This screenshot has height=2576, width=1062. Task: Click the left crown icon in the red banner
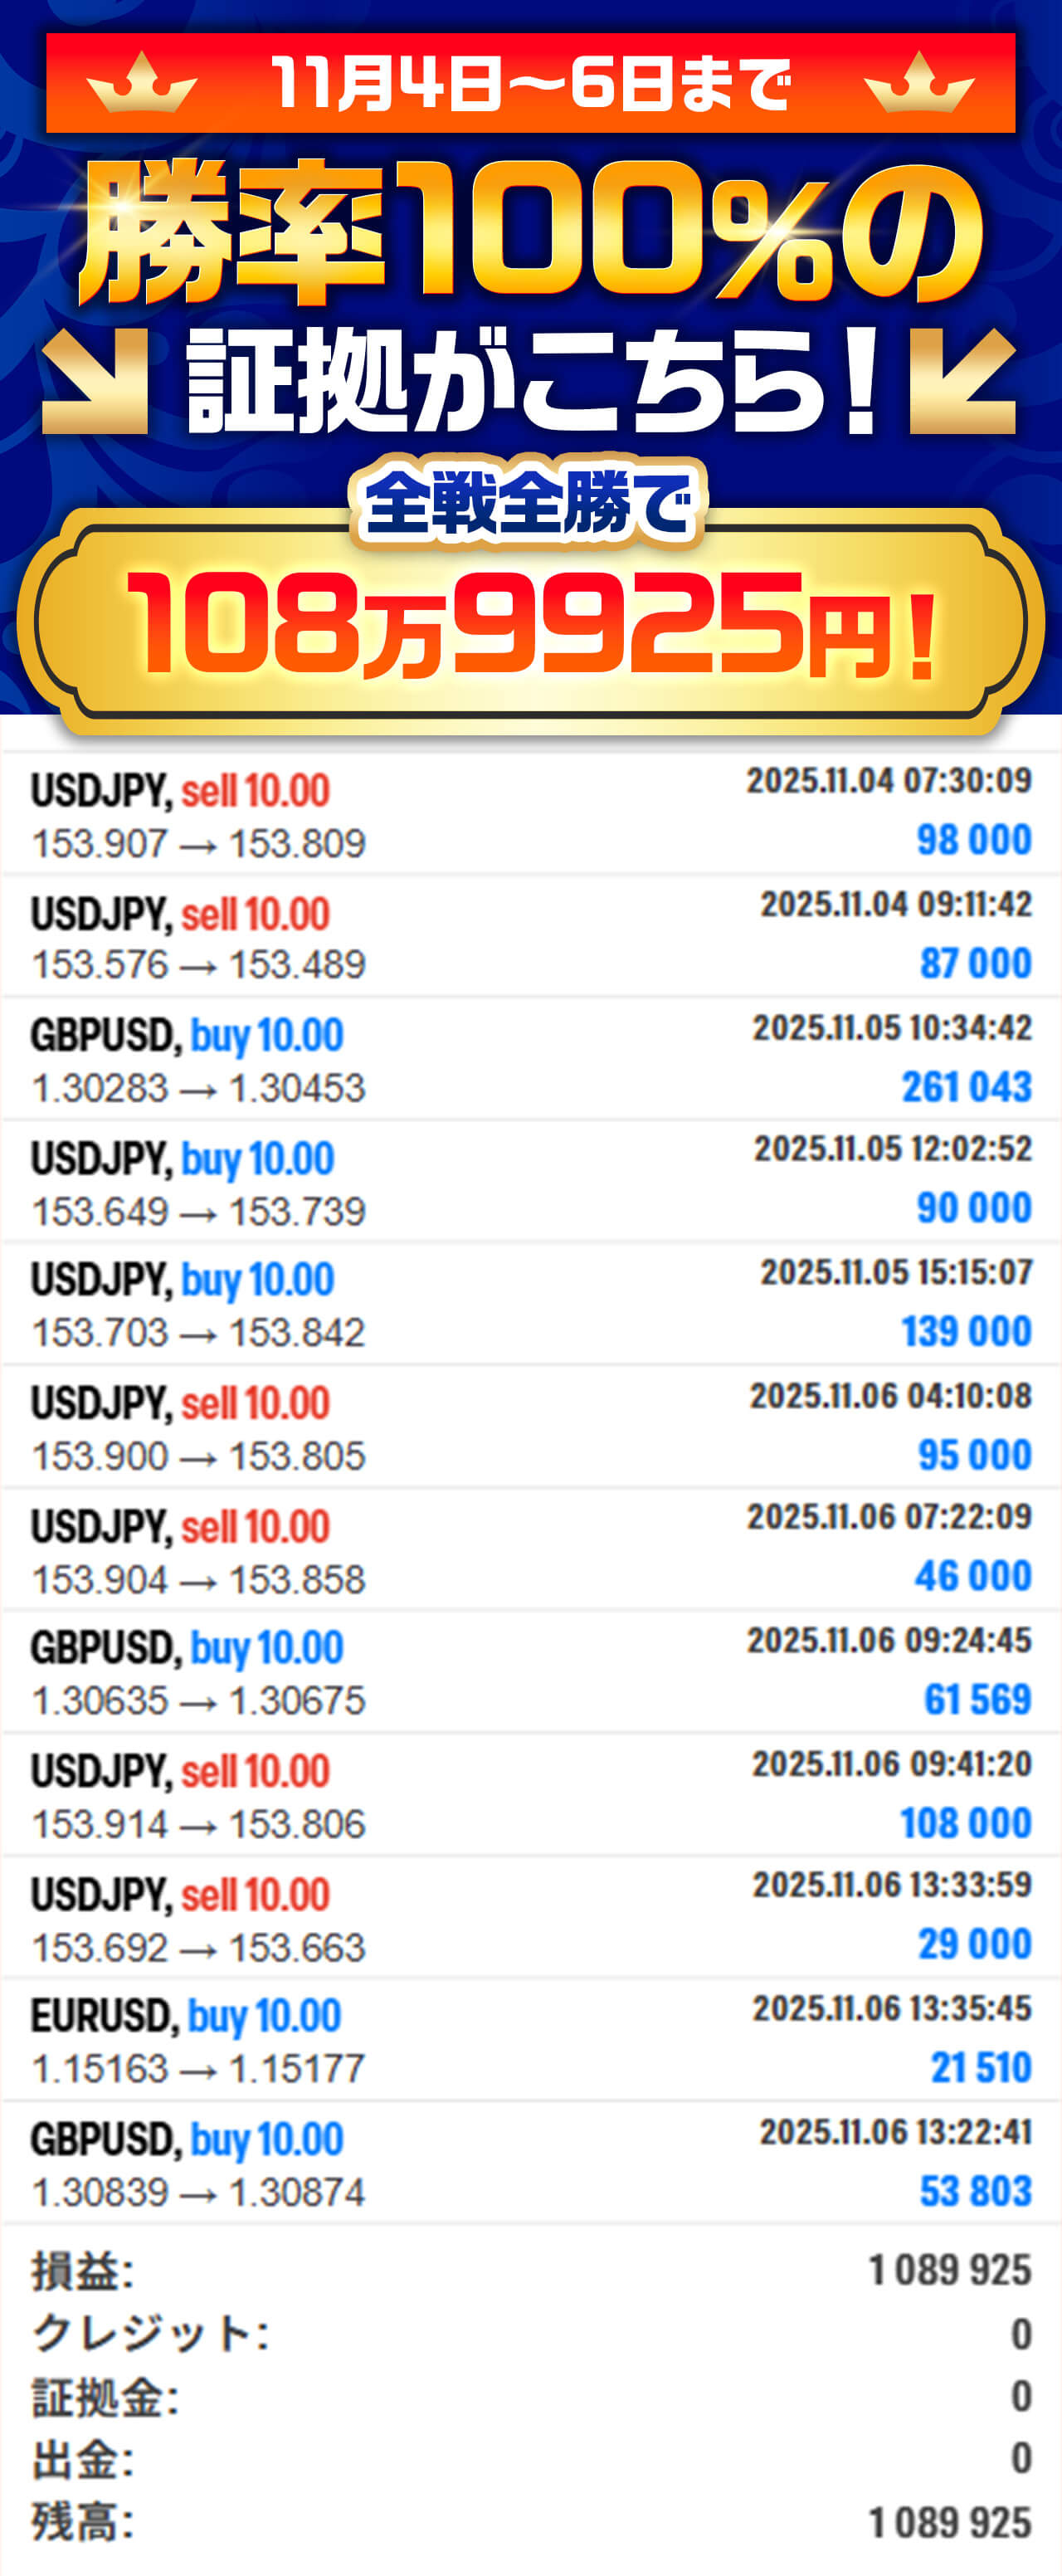pos(141,83)
